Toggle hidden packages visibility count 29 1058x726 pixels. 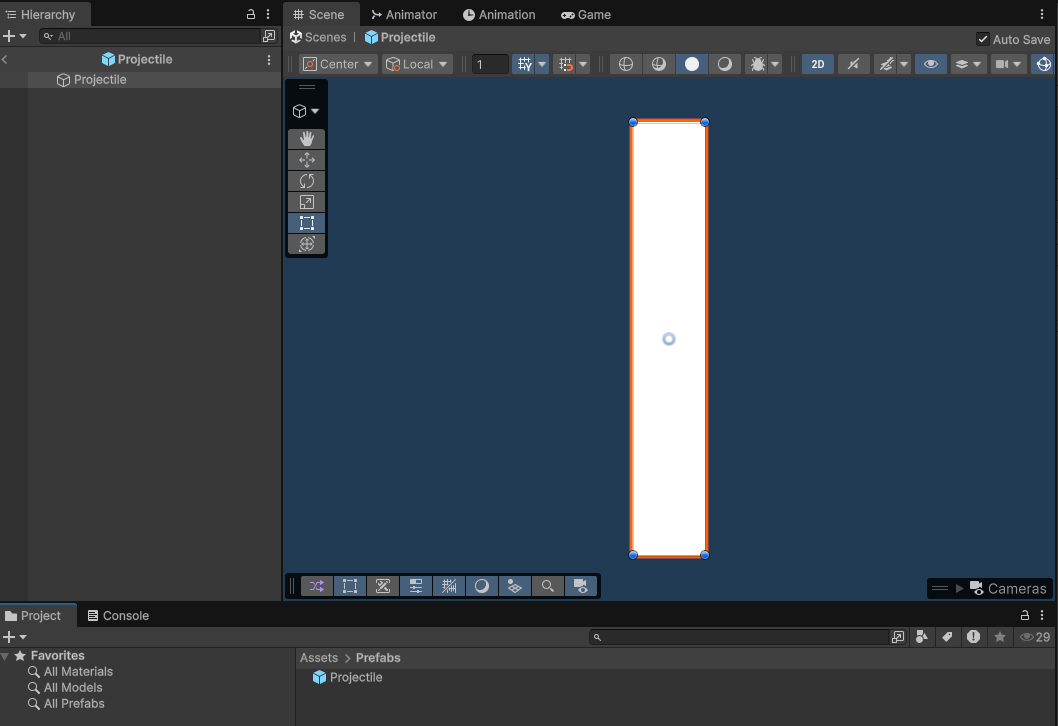pyautogui.click(x=1034, y=637)
